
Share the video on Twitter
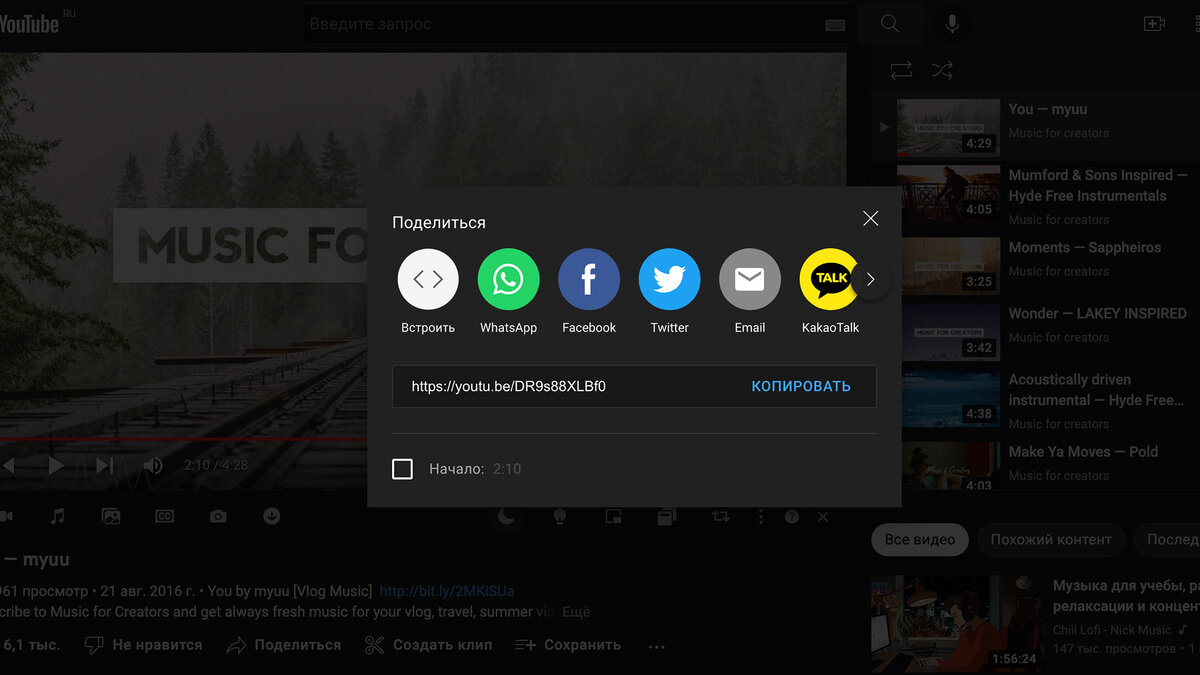(x=669, y=279)
